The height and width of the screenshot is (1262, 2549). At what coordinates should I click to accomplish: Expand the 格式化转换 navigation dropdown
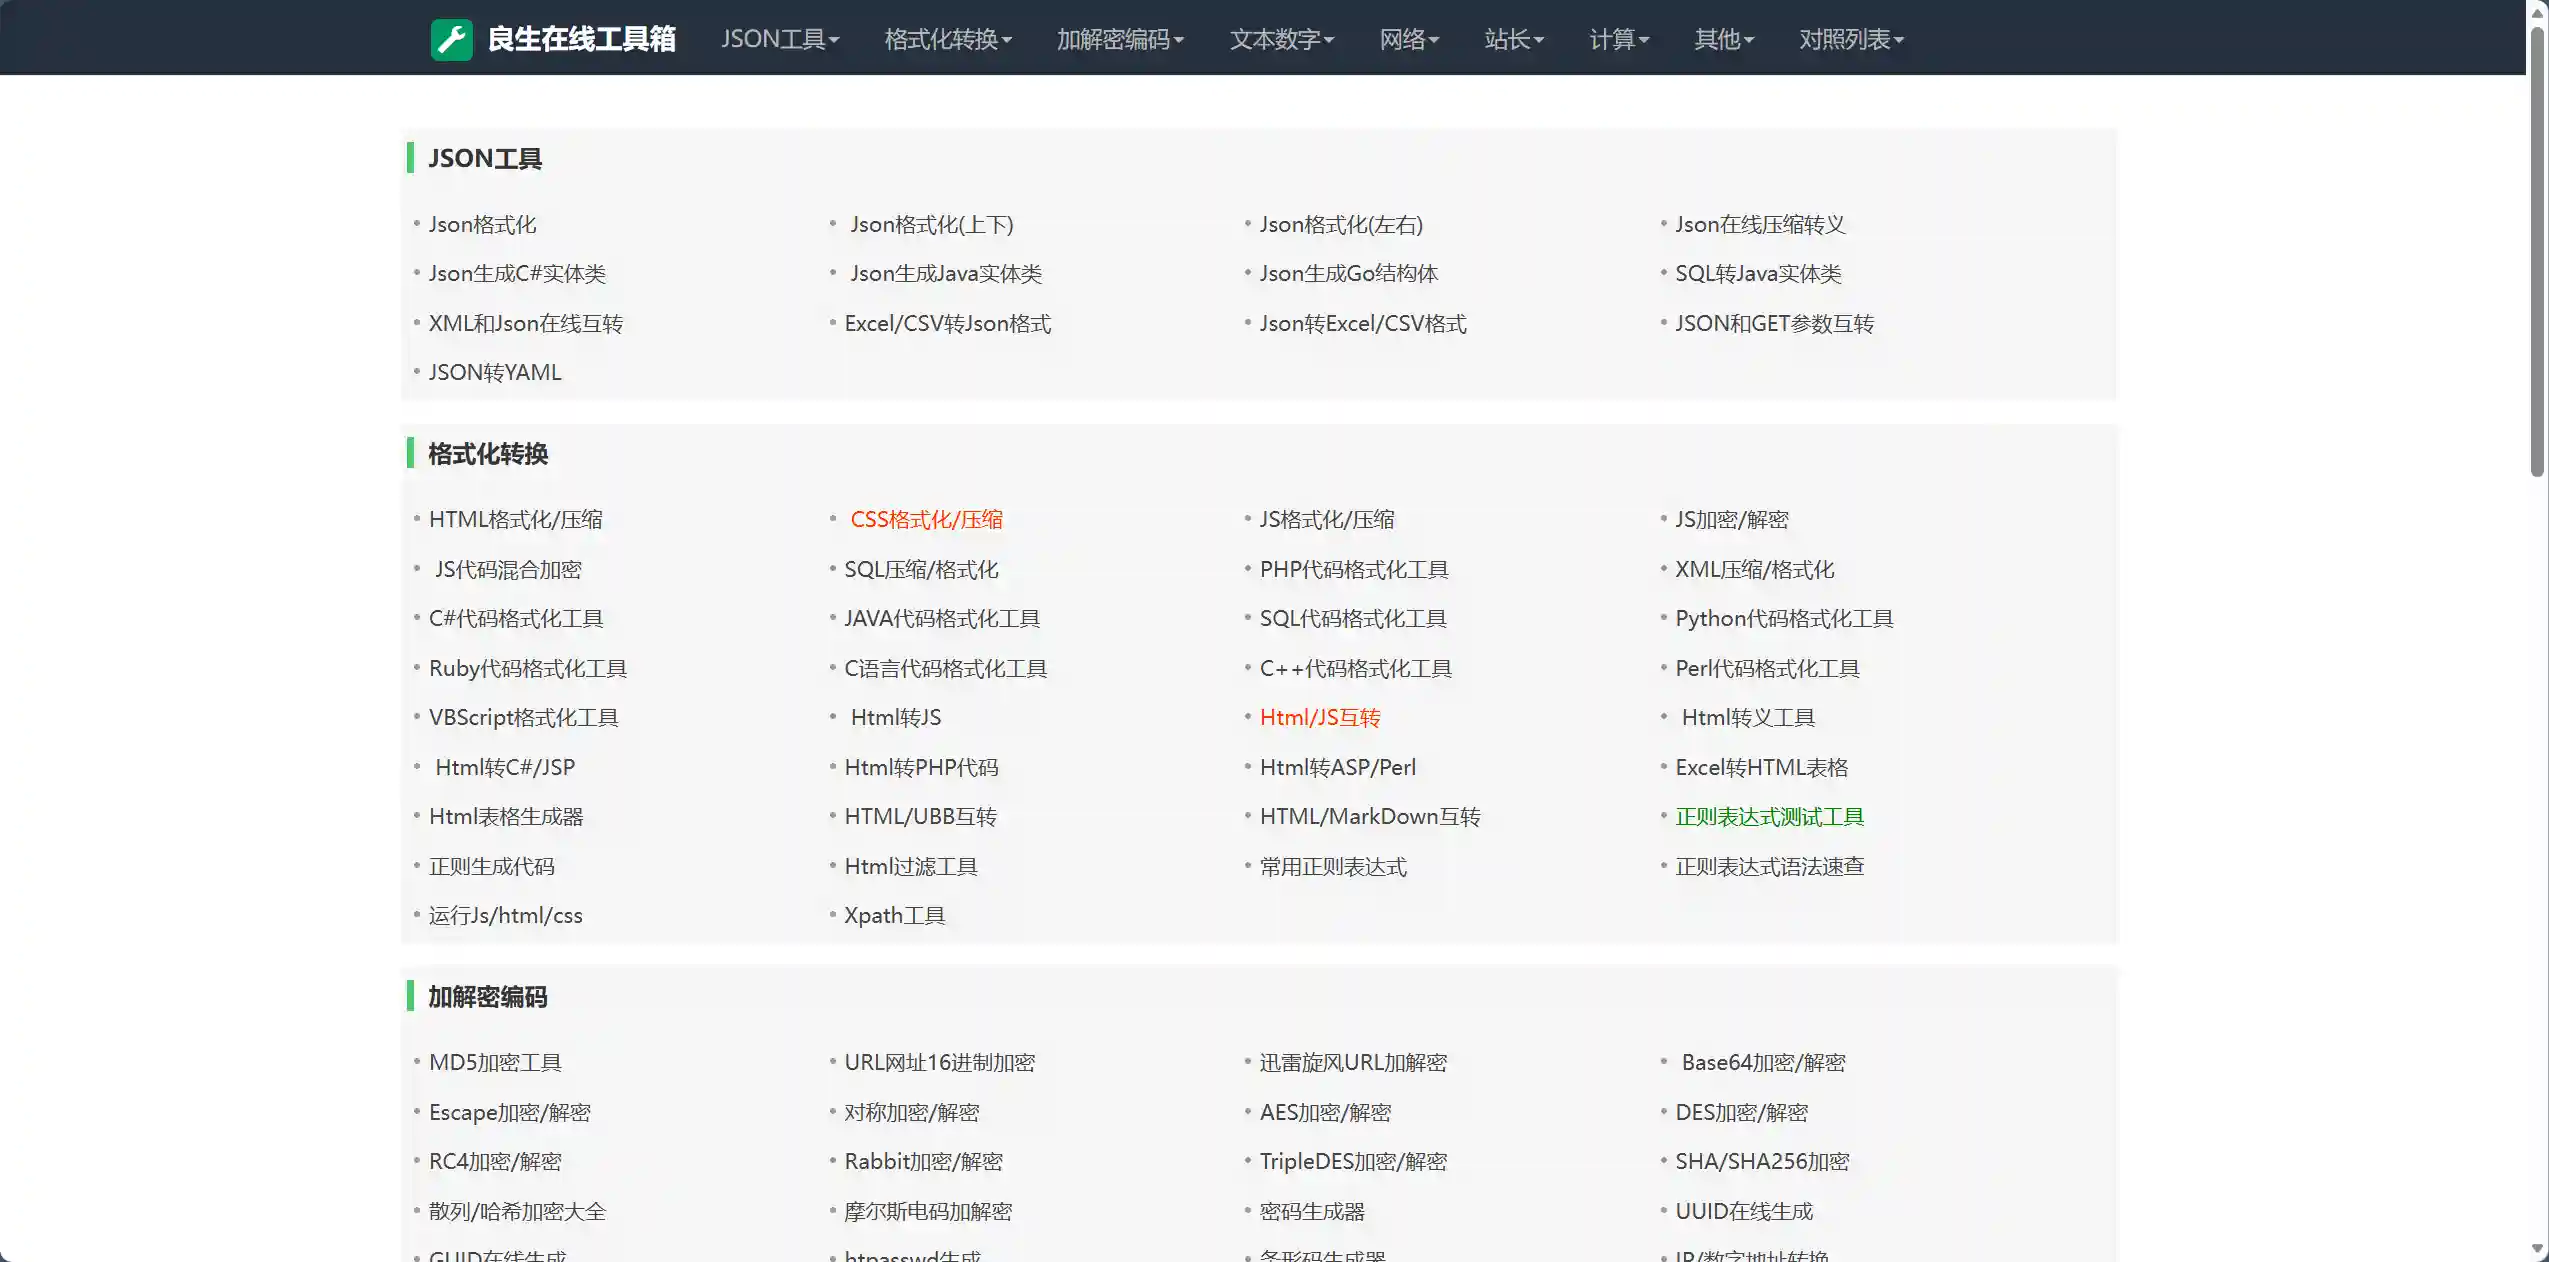(x=947, y=39)
